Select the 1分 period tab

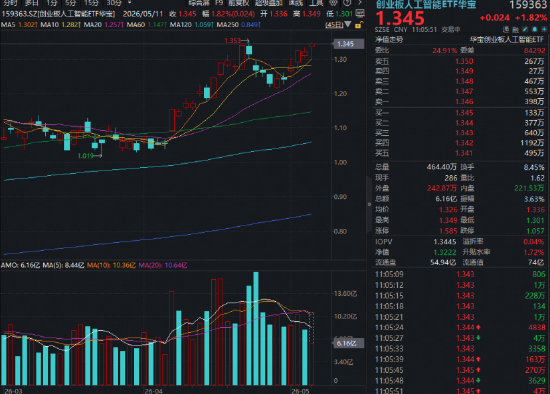point(52,3)
